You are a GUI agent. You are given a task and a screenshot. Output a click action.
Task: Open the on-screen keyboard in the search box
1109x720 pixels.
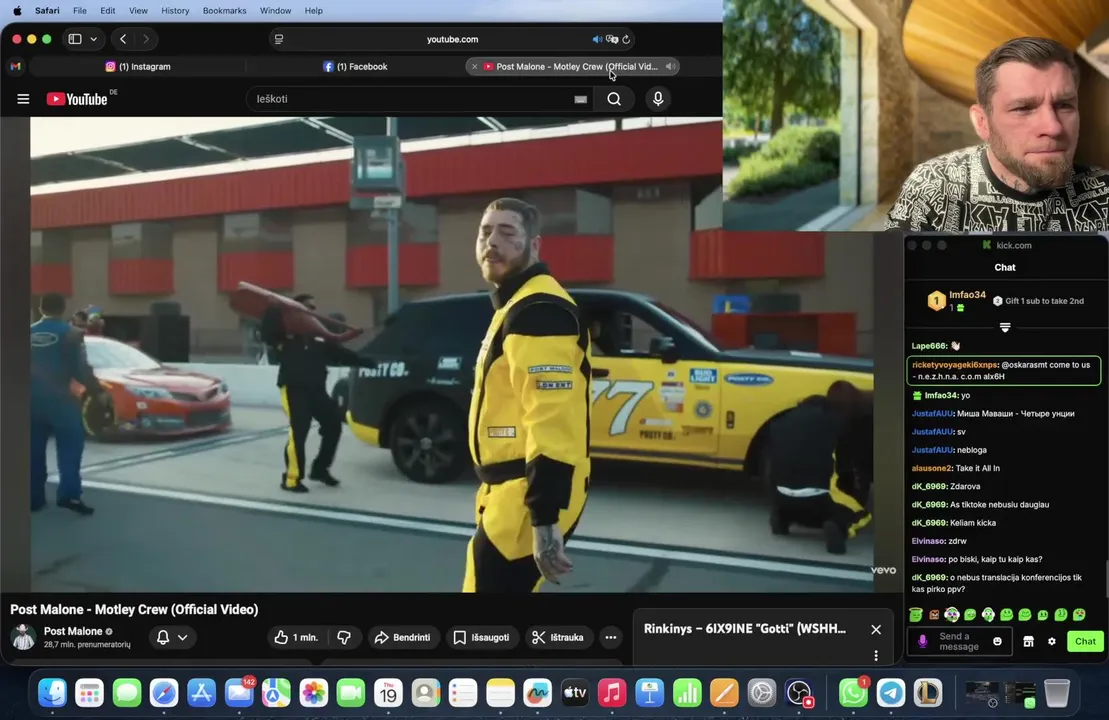(580, 100)
